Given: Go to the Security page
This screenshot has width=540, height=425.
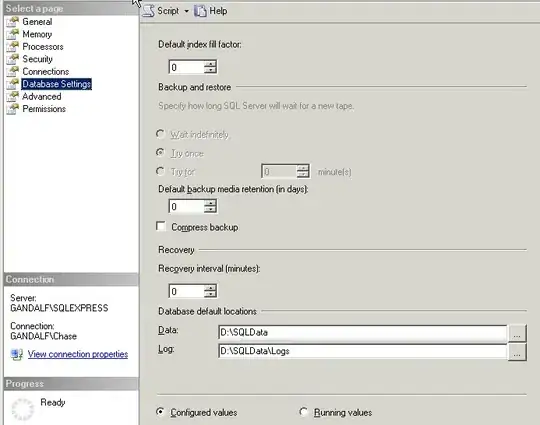Looking at the screenshot, I should pyautogui.click(x=37, y=59).
